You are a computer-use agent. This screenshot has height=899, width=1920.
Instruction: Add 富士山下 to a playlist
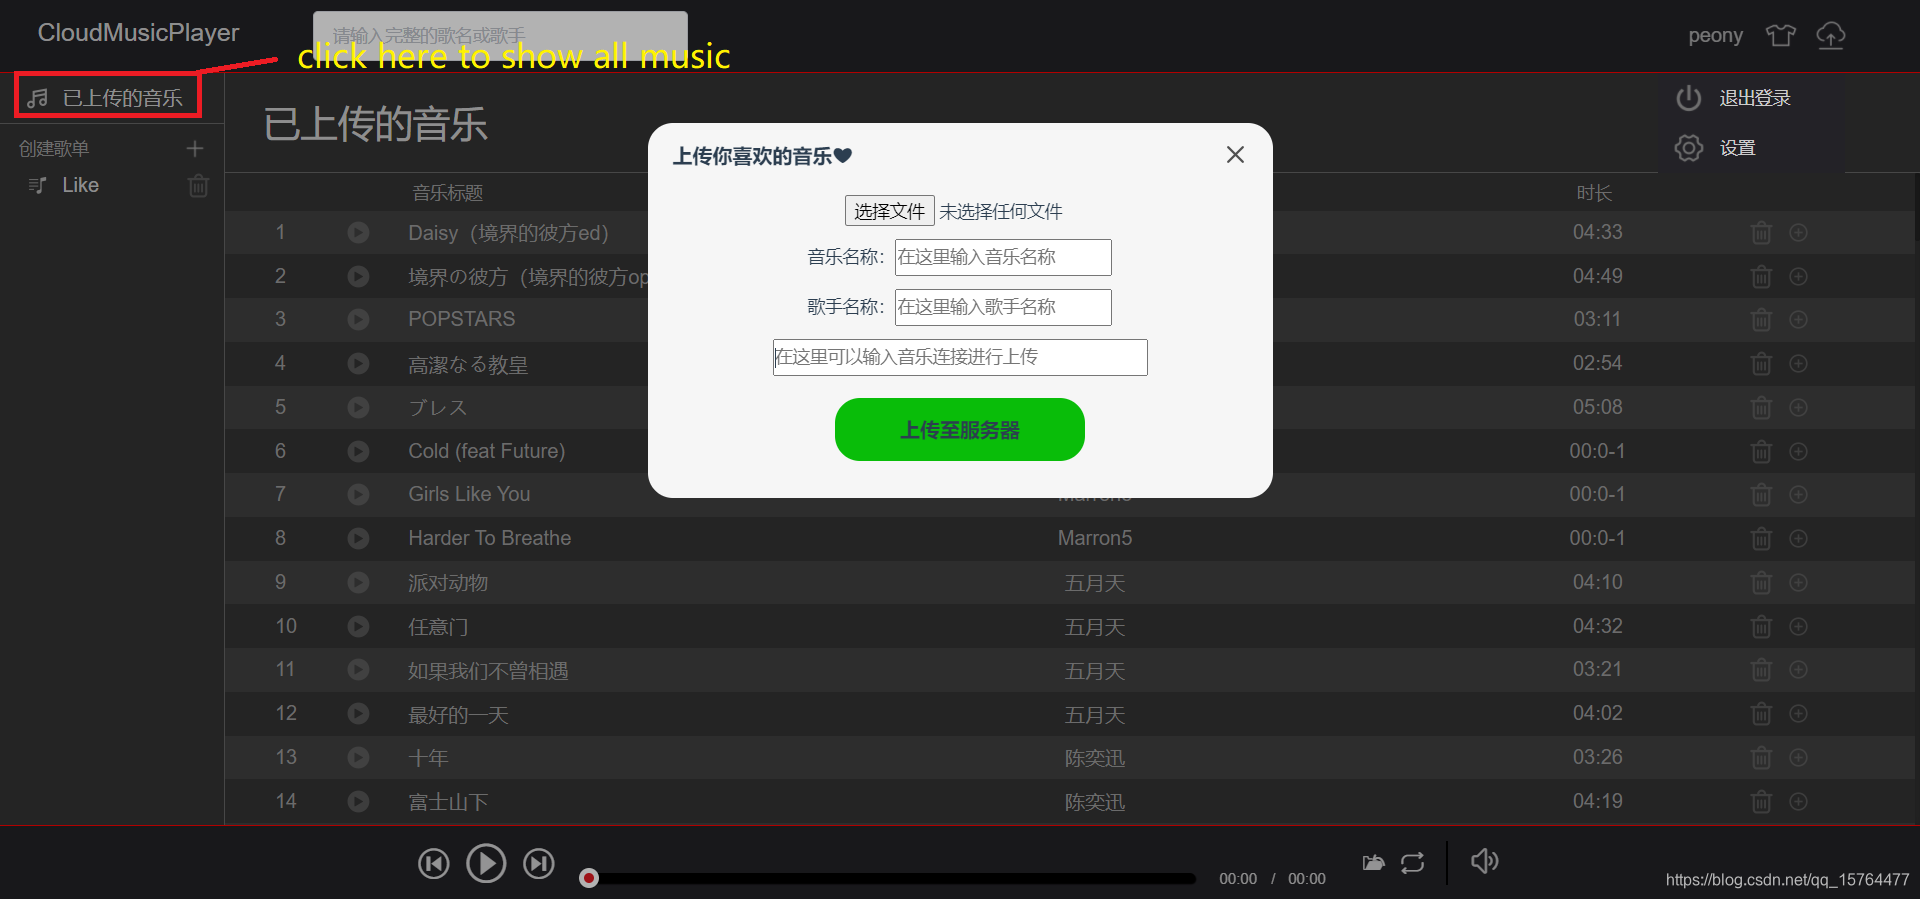click(1798, 801)
